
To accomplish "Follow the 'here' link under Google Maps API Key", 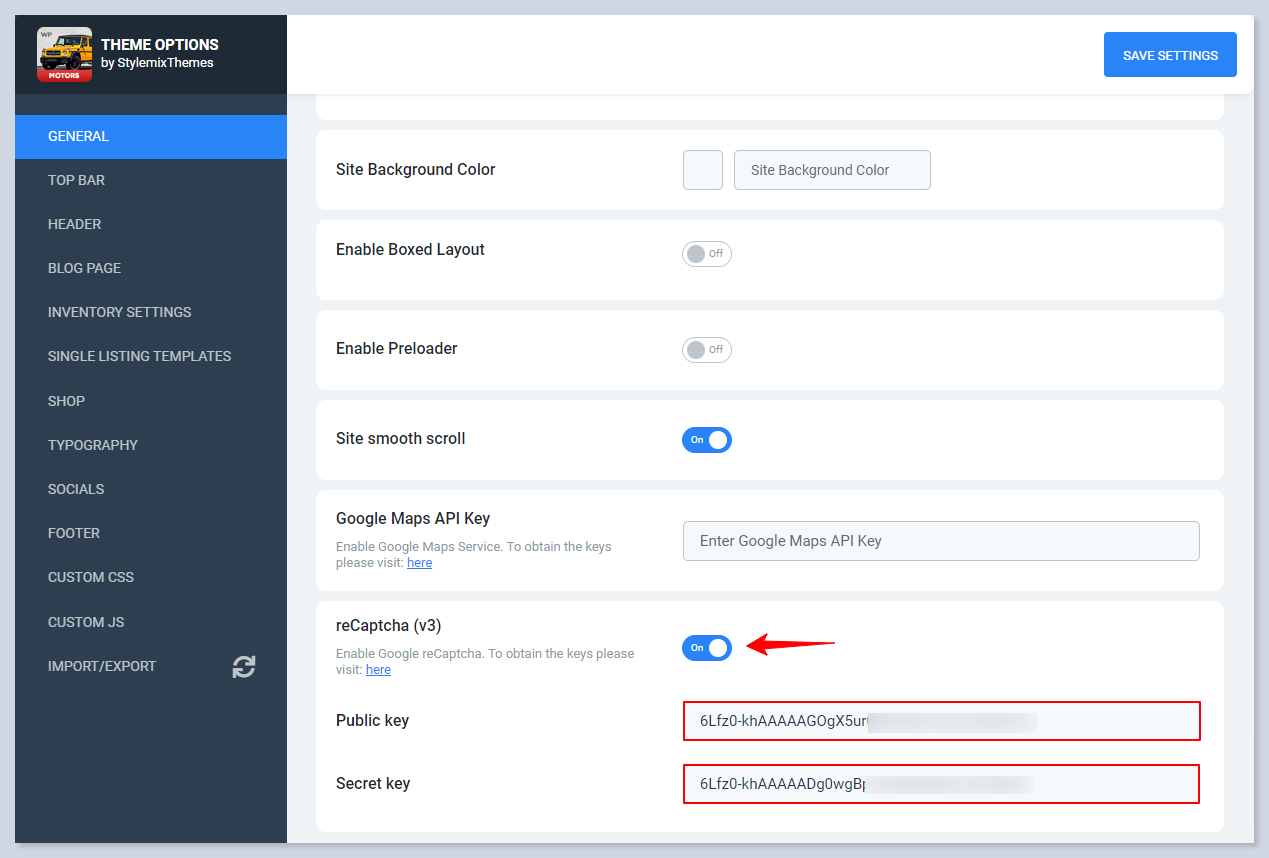I will pyautogui.click(x=419, y=563).
